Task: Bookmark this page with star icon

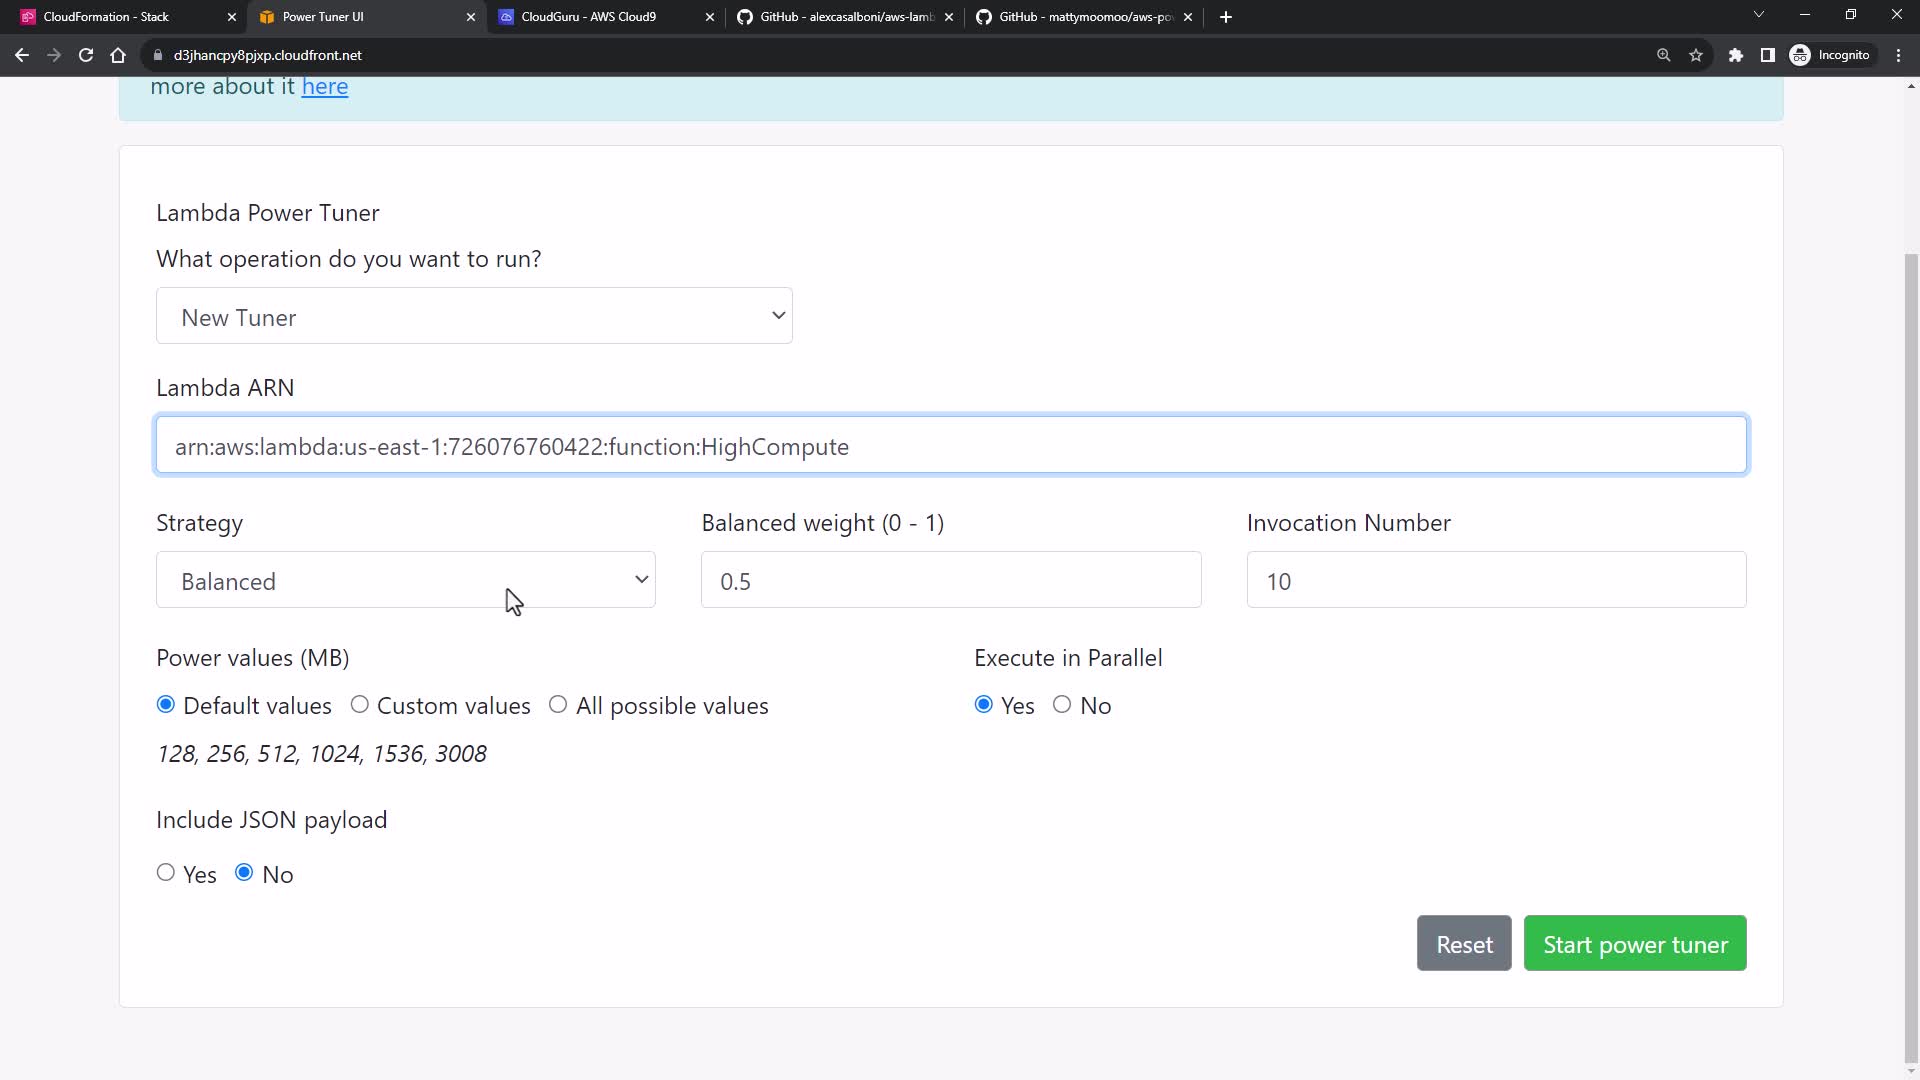Action: click(x=1696, y=55)
